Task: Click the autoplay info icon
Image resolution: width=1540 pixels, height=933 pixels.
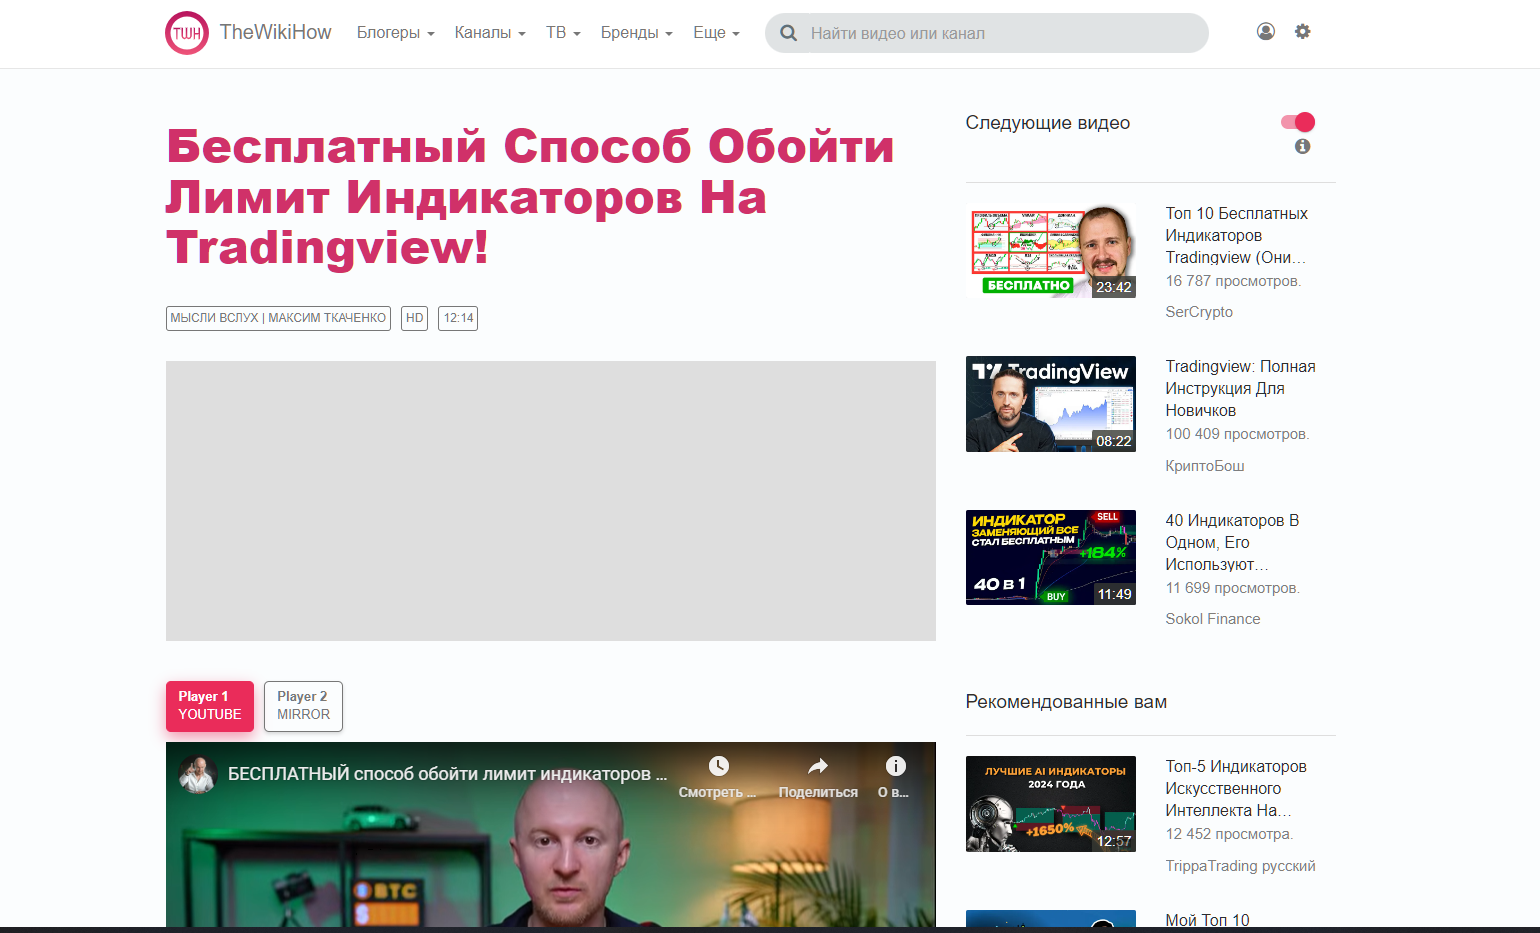Action: (1302, 147)
